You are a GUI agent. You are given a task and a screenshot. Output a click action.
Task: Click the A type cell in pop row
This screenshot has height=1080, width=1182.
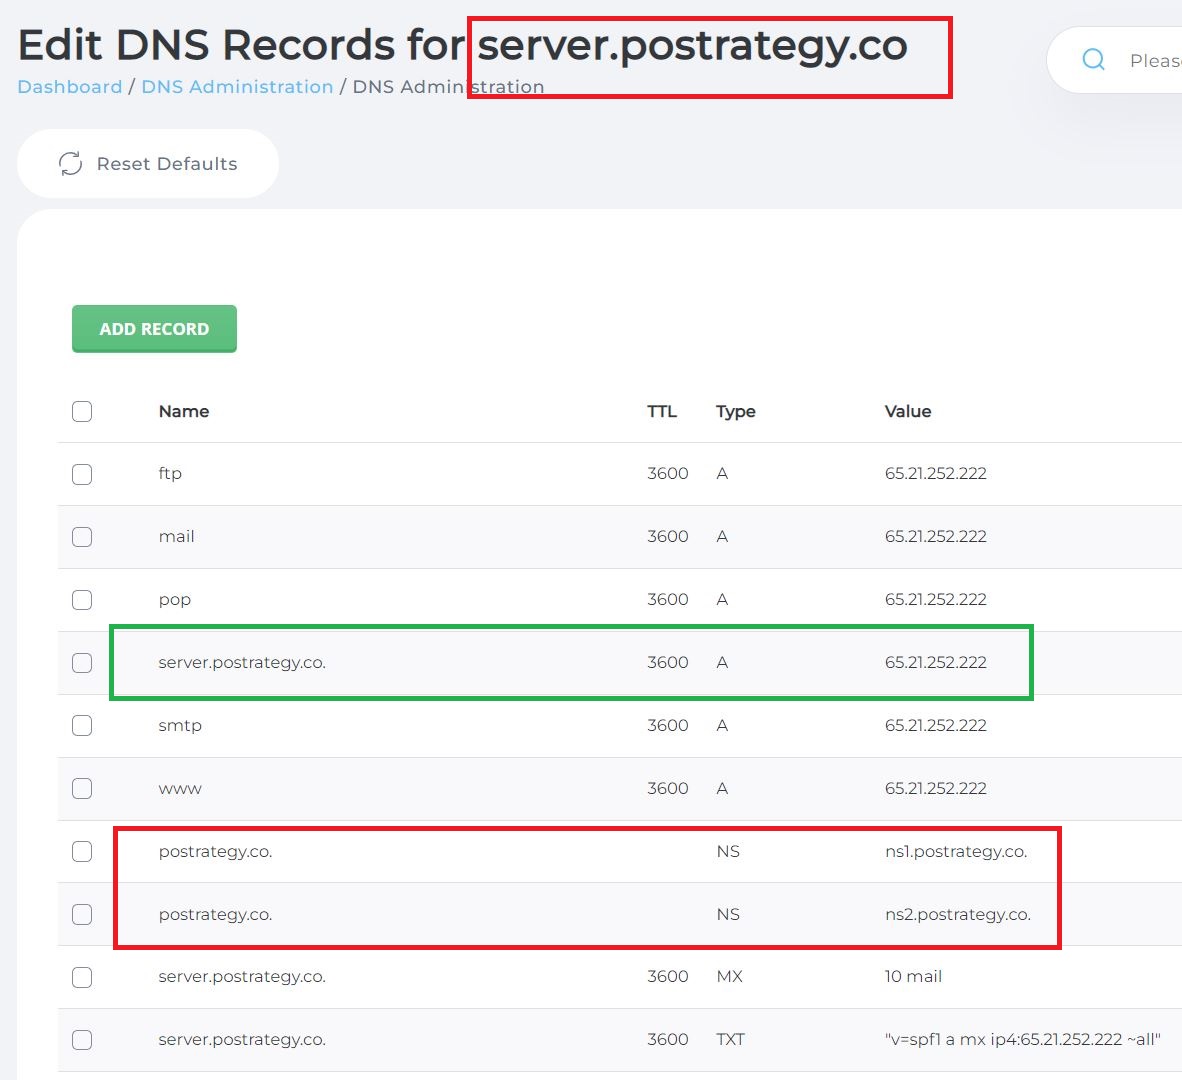point(722,600)
